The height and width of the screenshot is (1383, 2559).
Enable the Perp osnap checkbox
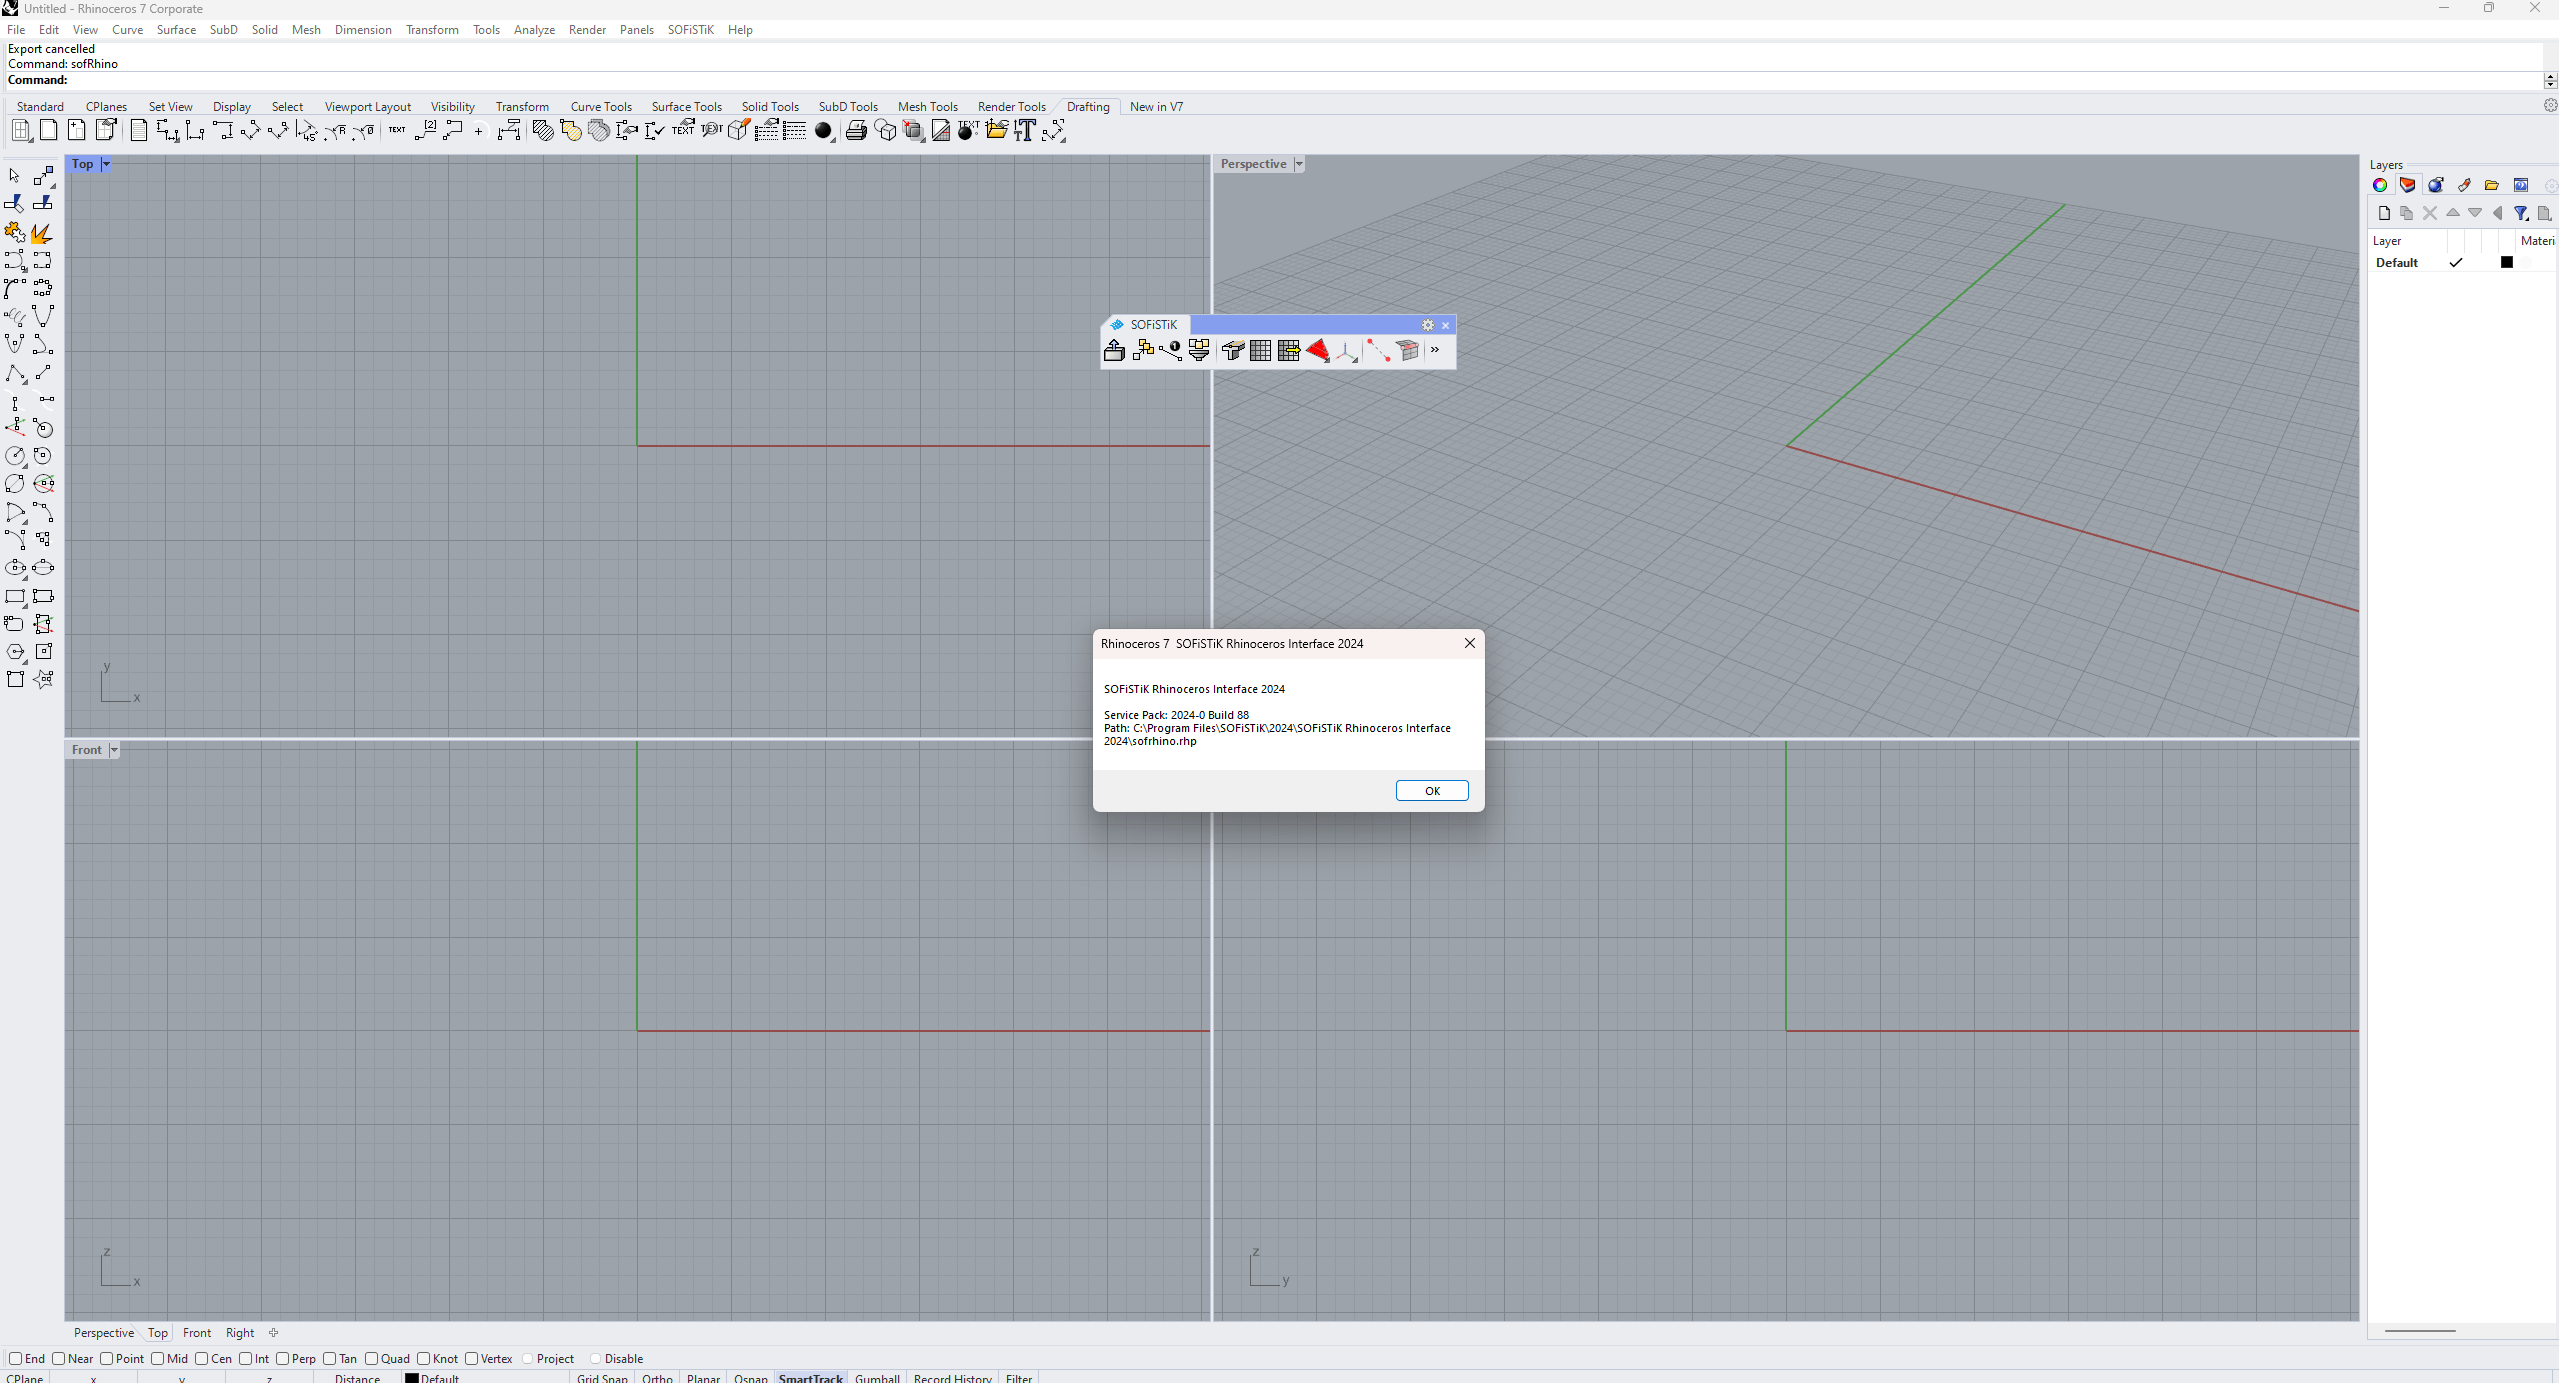click(283, 1358)
